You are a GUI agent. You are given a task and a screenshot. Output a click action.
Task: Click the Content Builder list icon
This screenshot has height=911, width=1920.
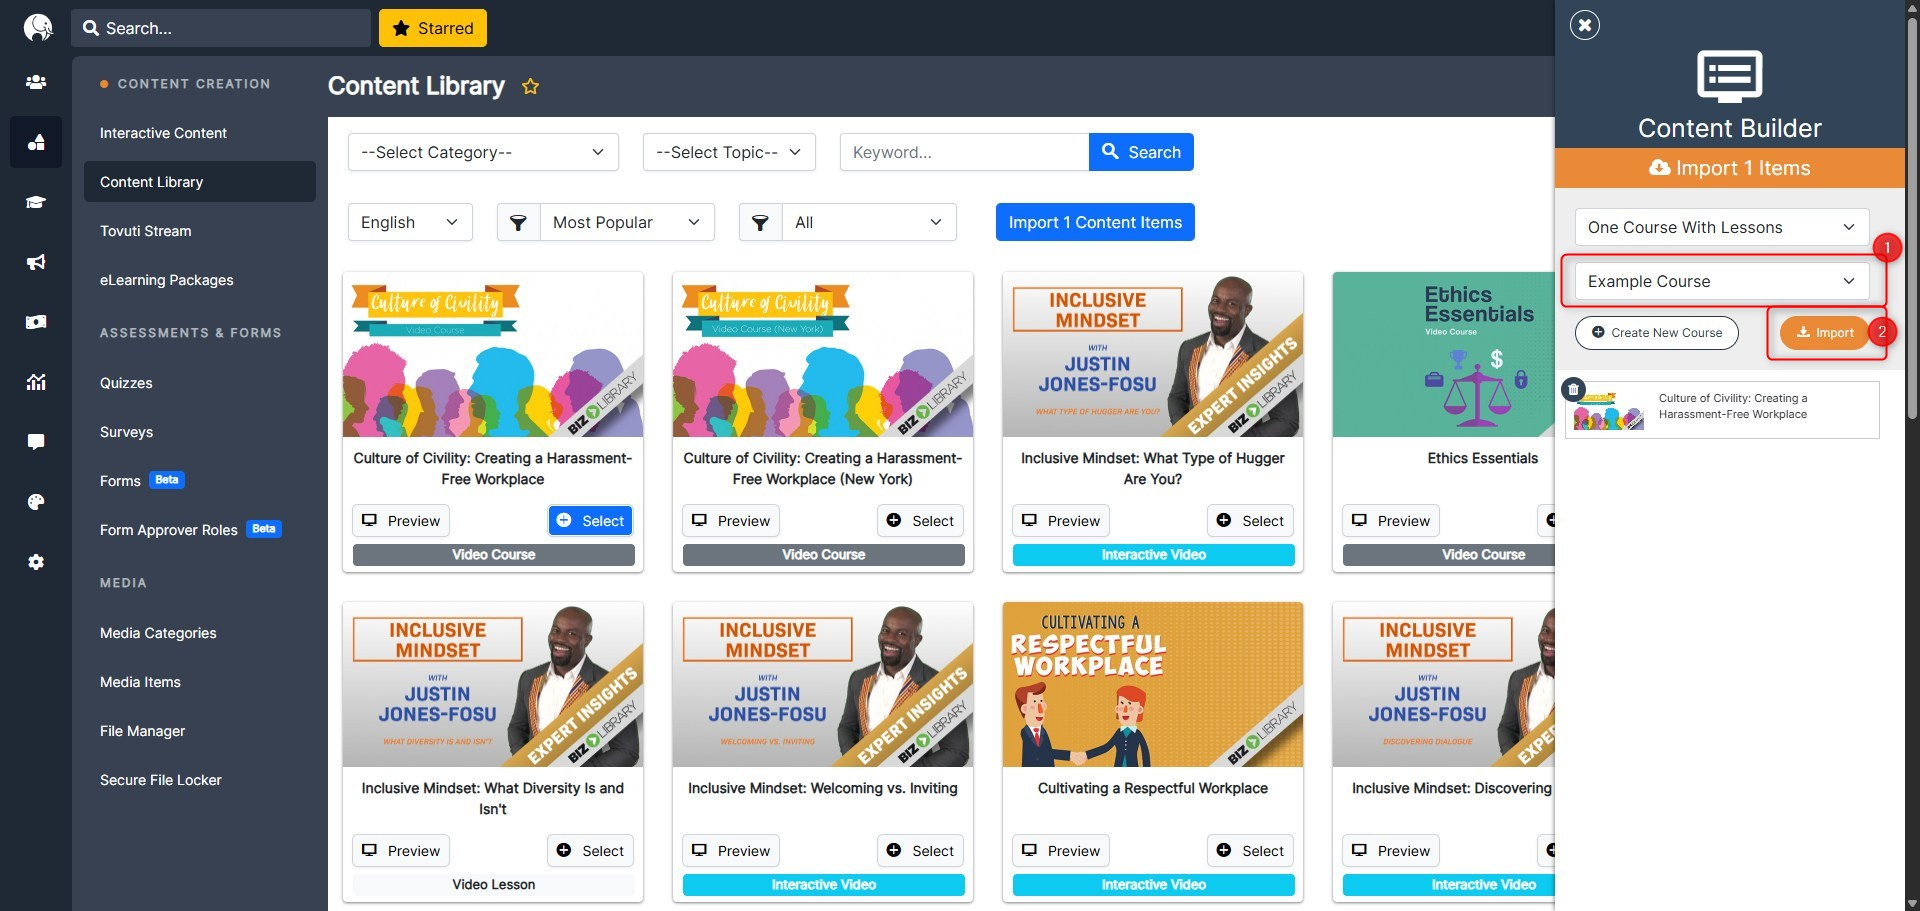pyautogui.click(x=1730, y=76)
